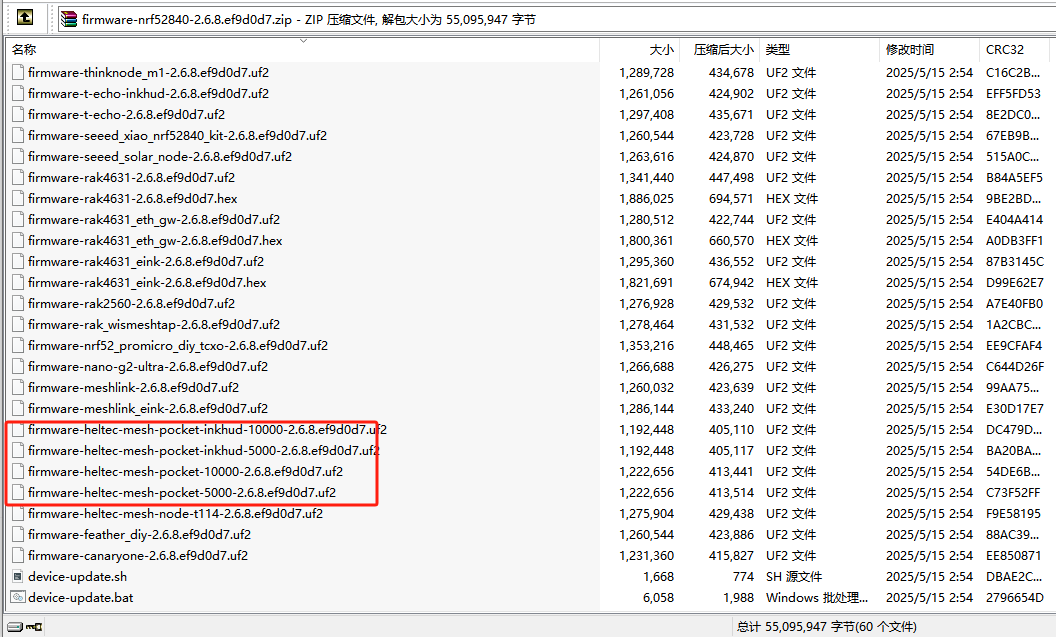1056x637 pixels.
Task: Click the disk drive icon in status bar
Action: pyautogui.click(x=13, y=627)
